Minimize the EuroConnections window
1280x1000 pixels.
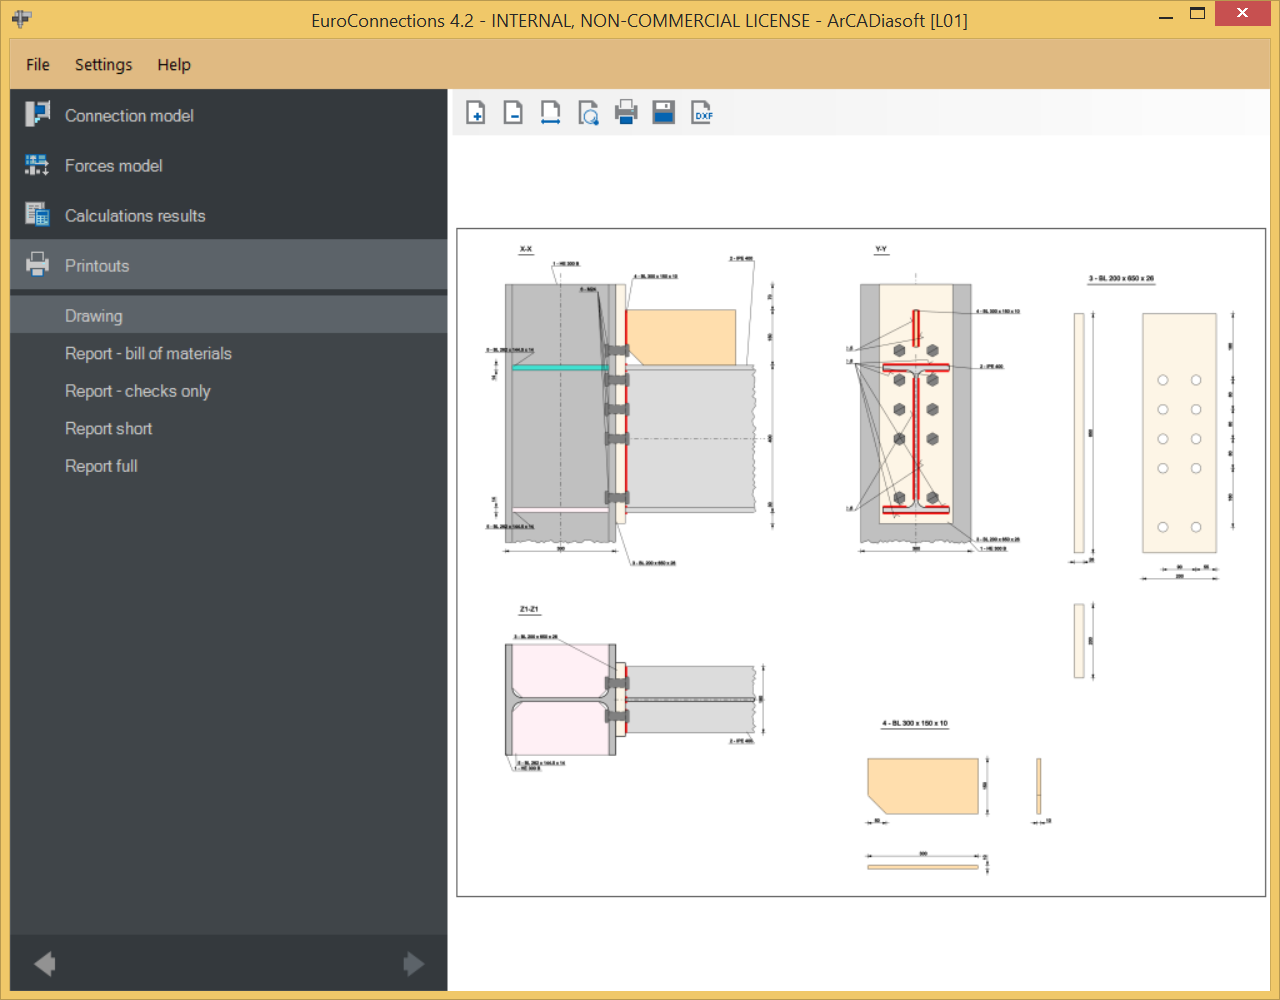[x=1166, y=17]
